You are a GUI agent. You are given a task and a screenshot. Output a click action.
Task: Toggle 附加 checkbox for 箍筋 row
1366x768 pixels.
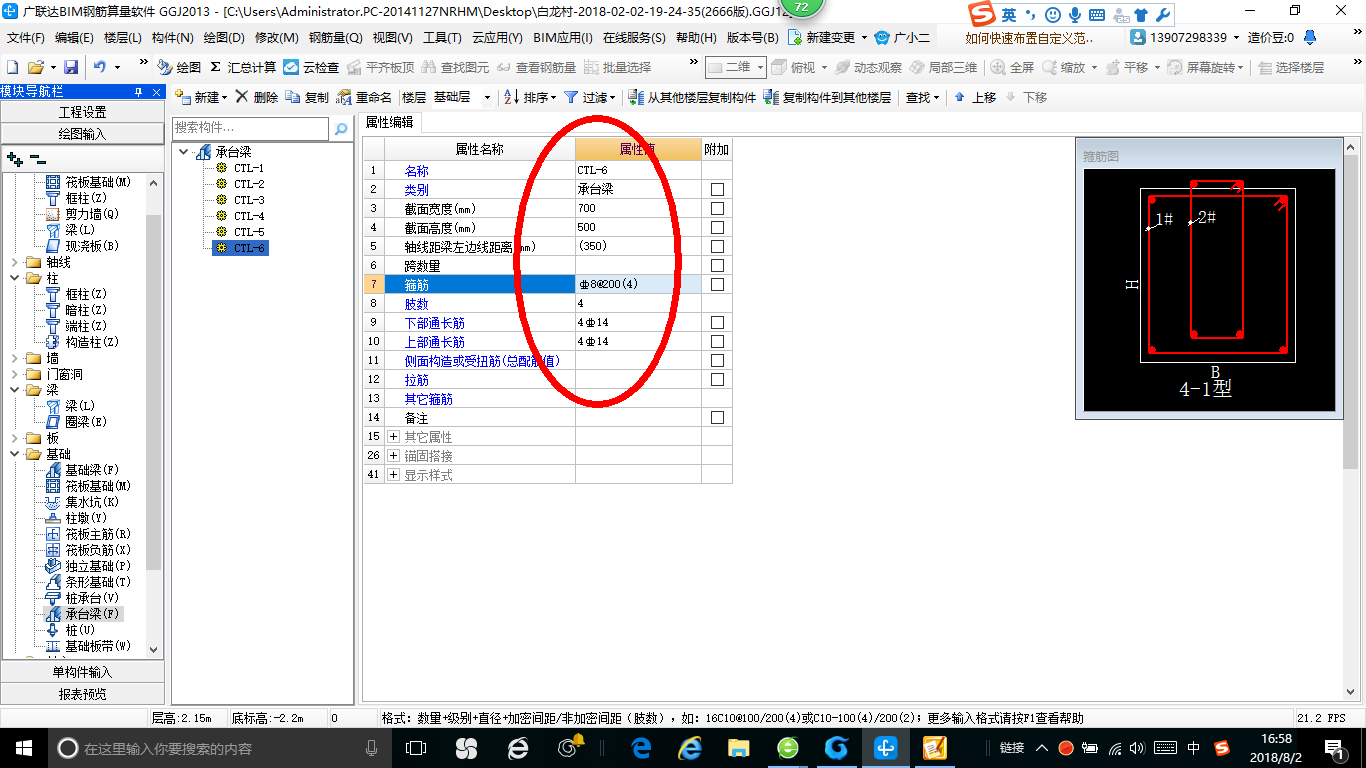tap(717, 285)
